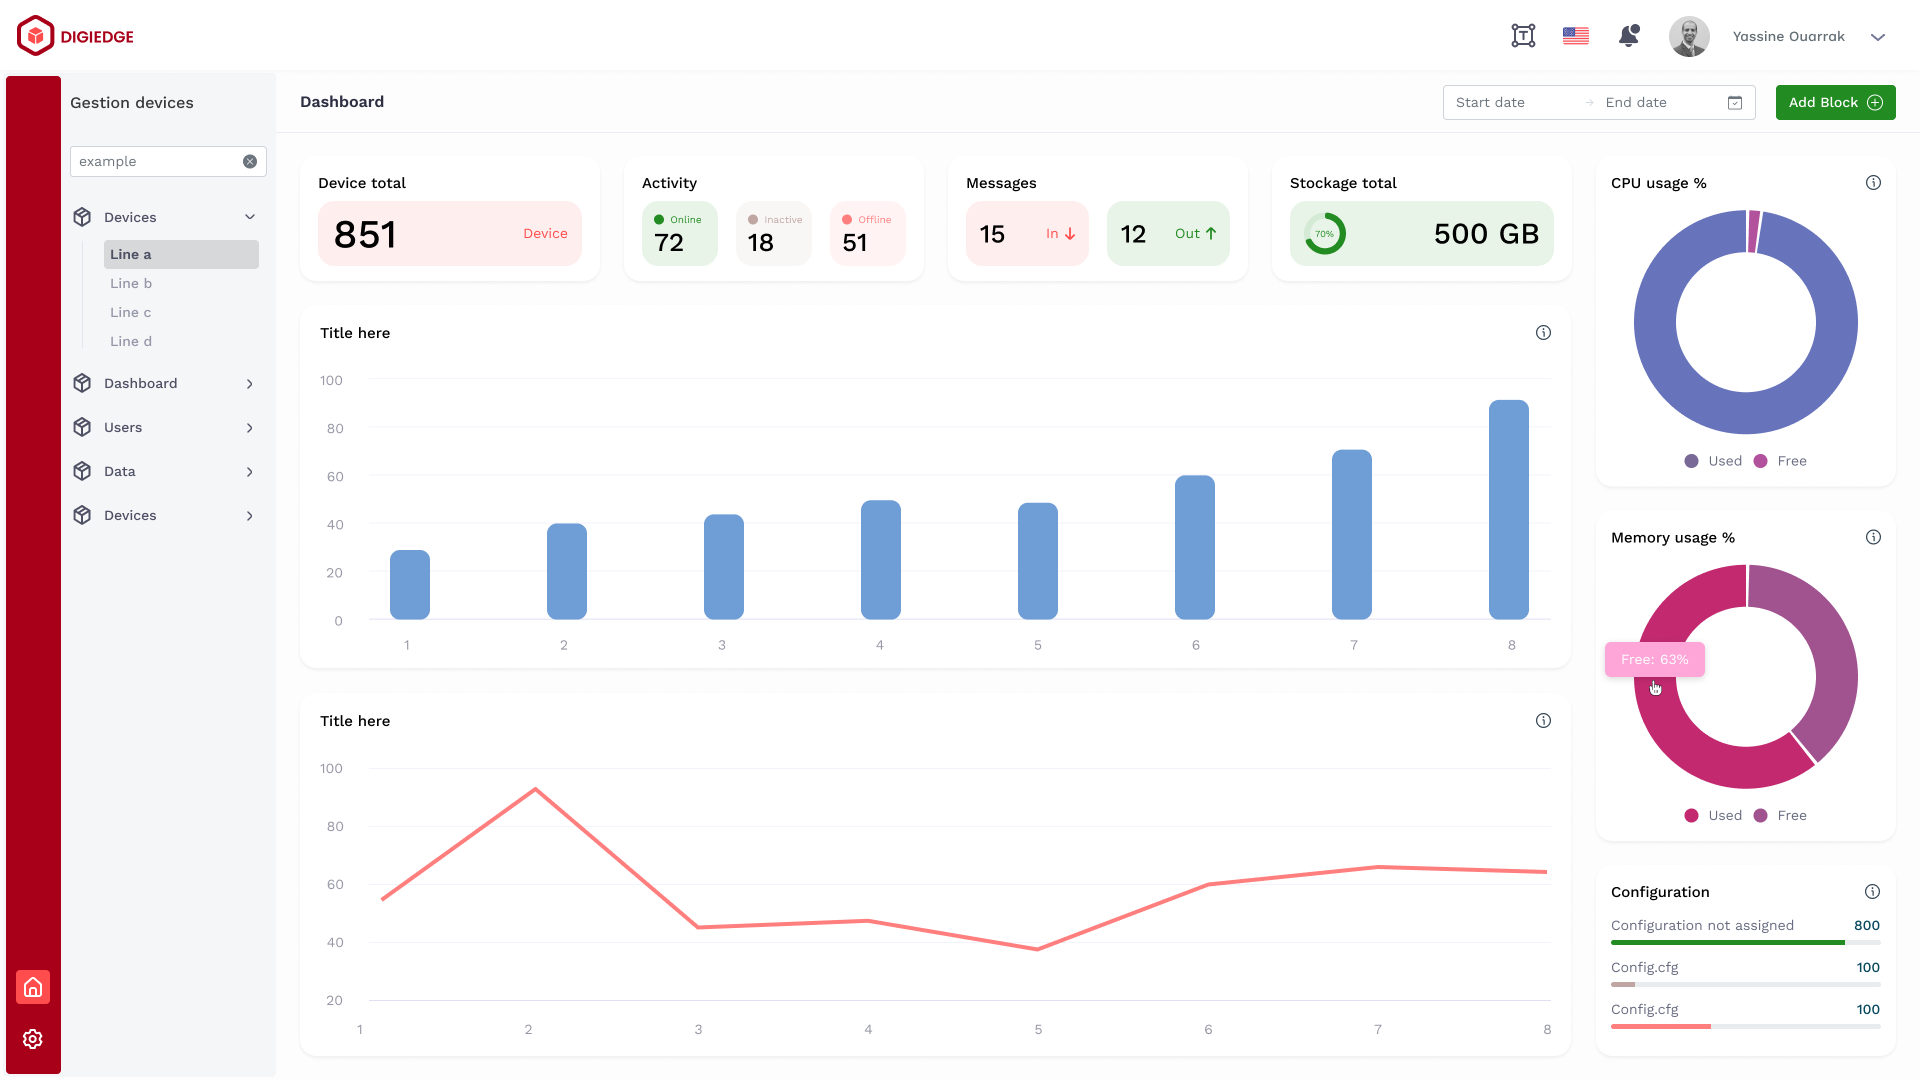Select Line c in Devices submenu

tap(131, 313)
